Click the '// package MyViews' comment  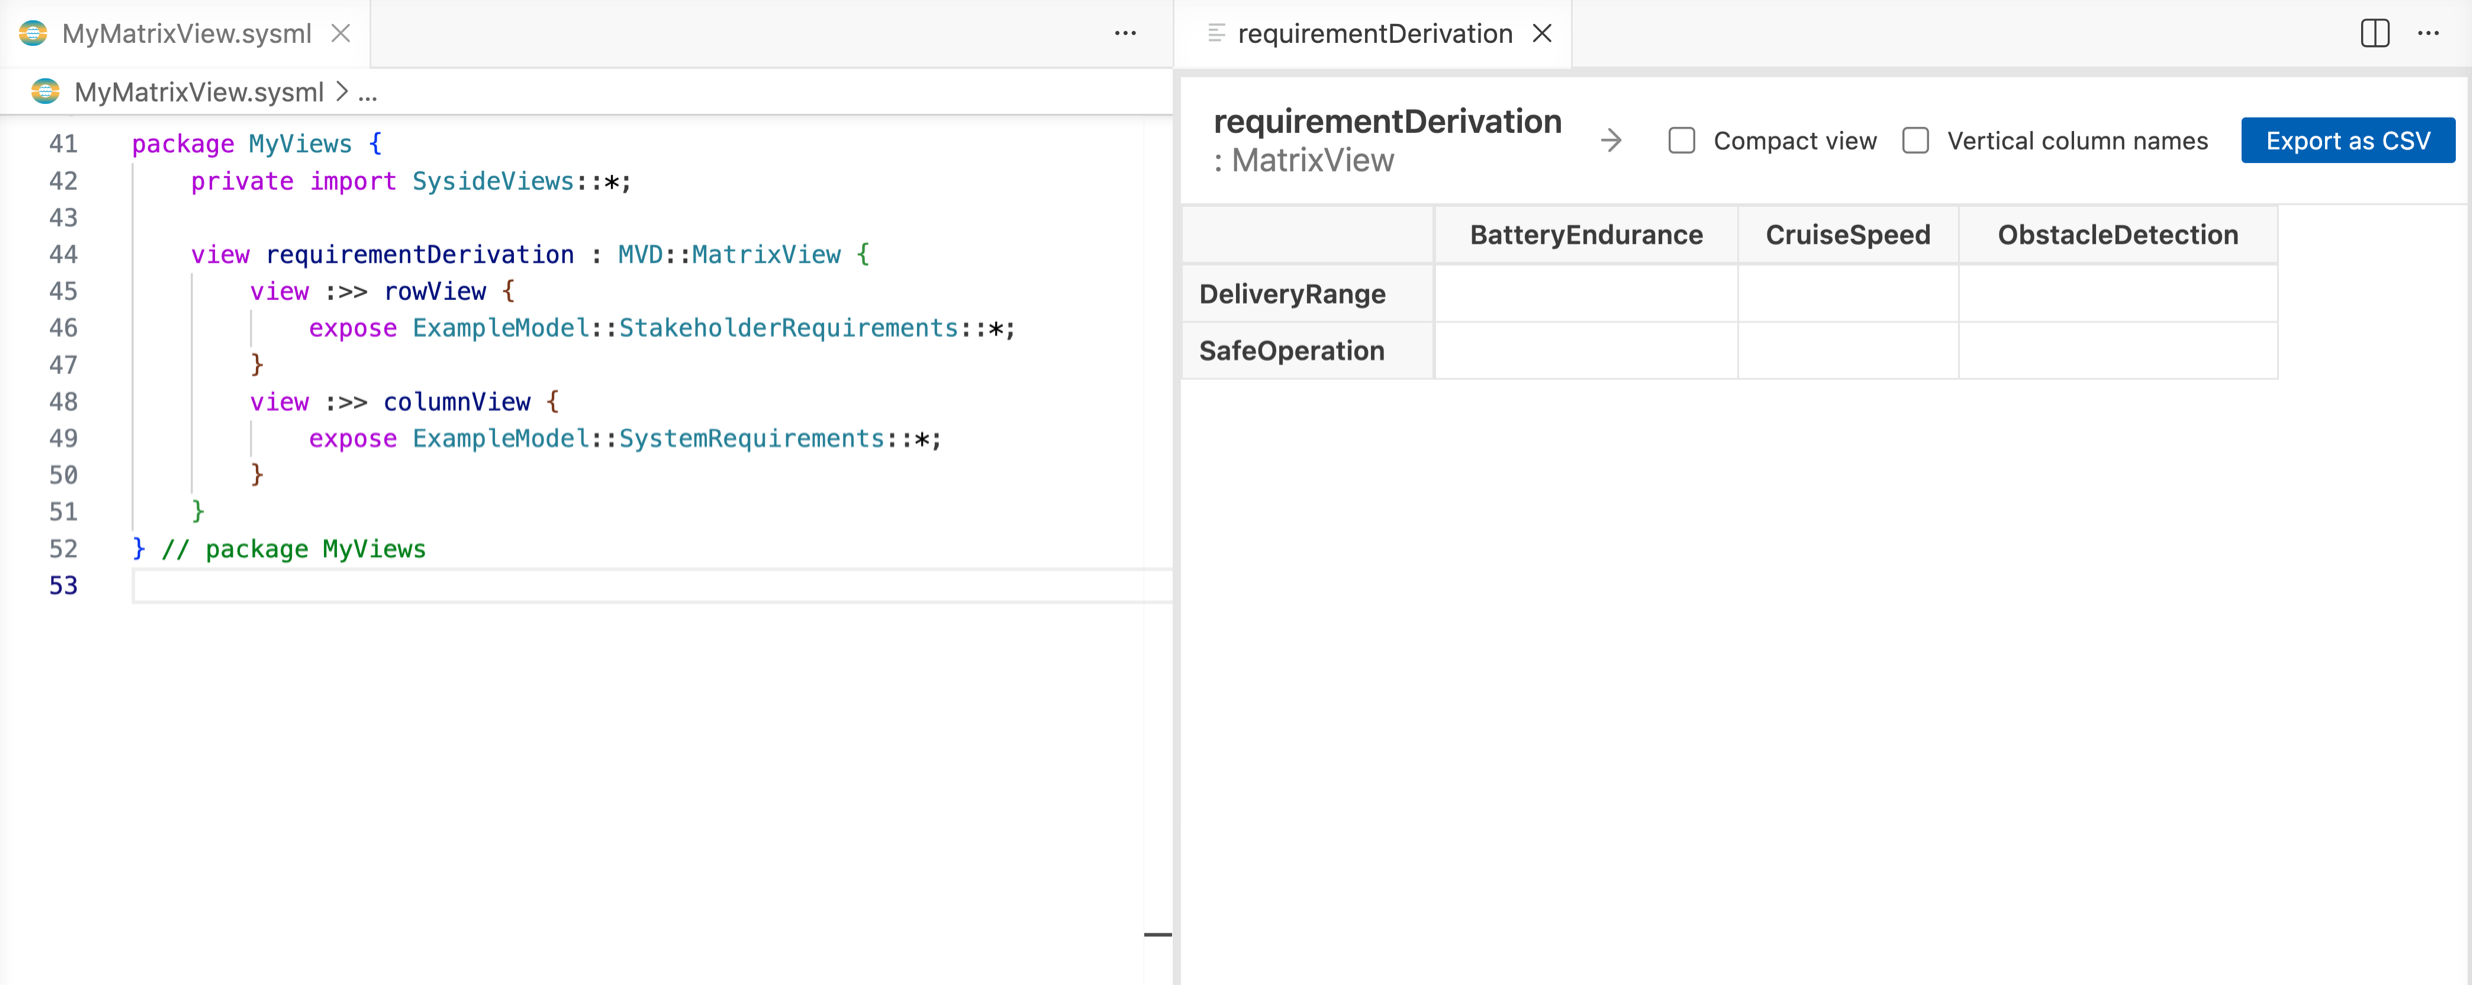tap(294, 549)
